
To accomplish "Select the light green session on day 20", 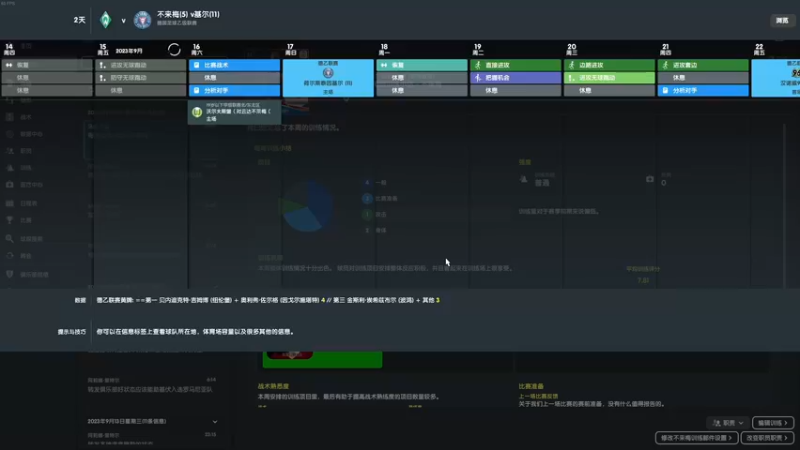I will pyautogui.click(x=610, y=78).
